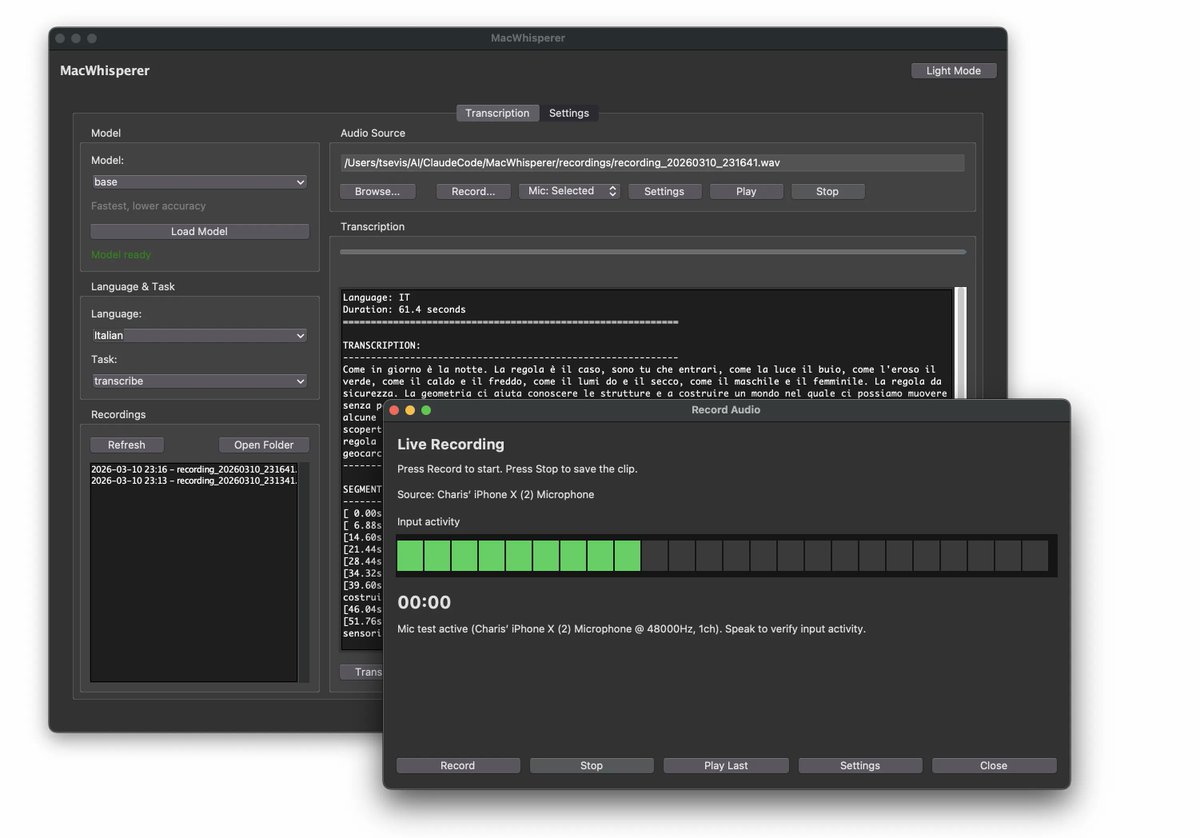Image resolution: width=1200 pixels, height=838 pixels.
Task: Click the Source: Charis' iPhone X text
Action: [x=496, y=495]
